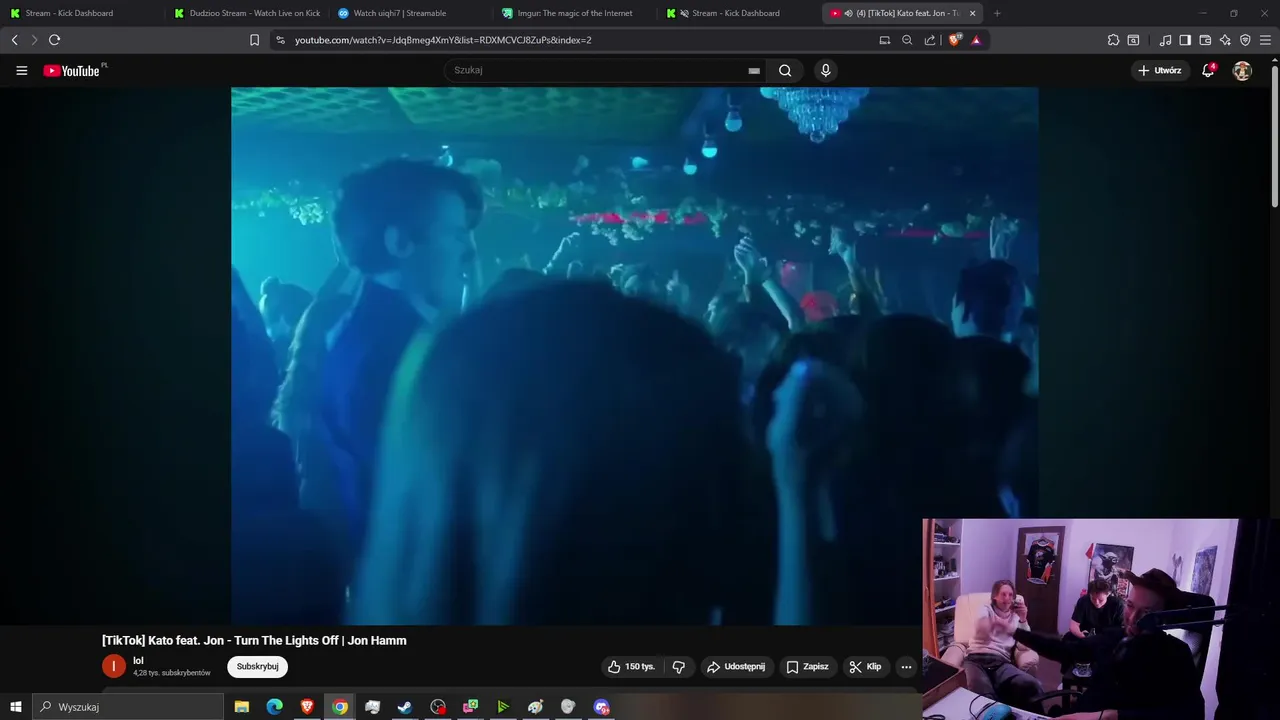Like the video with 150 tys. button

631,667
